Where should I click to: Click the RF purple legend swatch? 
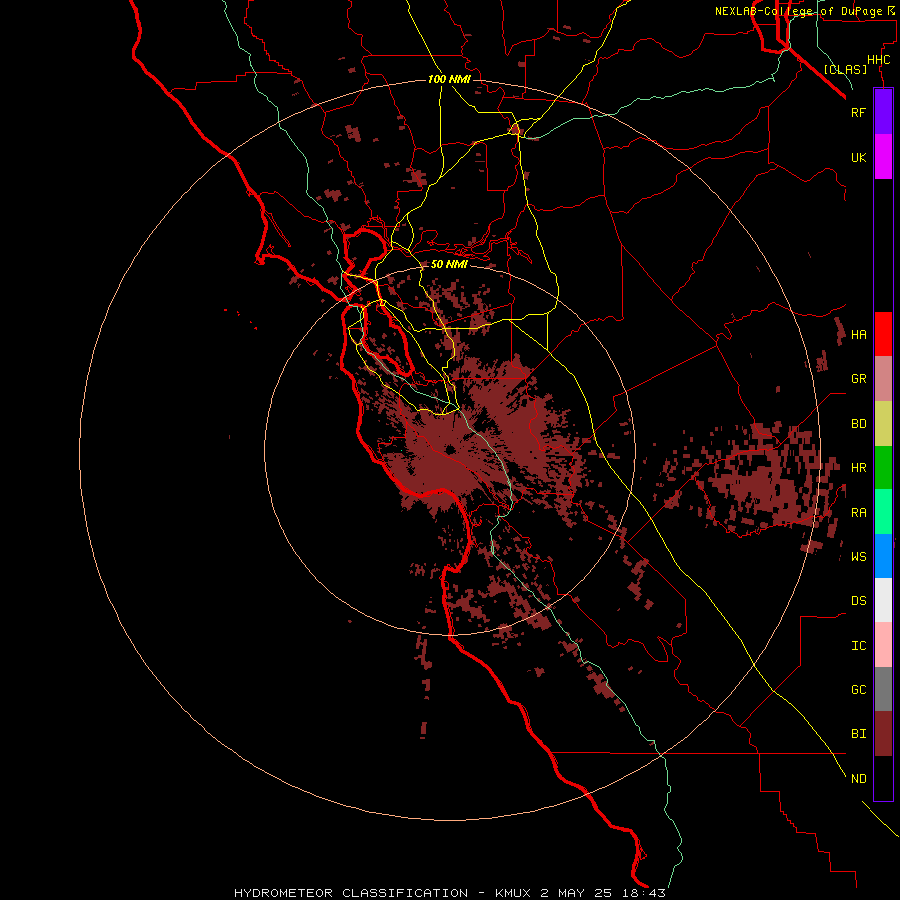[883, 112]
